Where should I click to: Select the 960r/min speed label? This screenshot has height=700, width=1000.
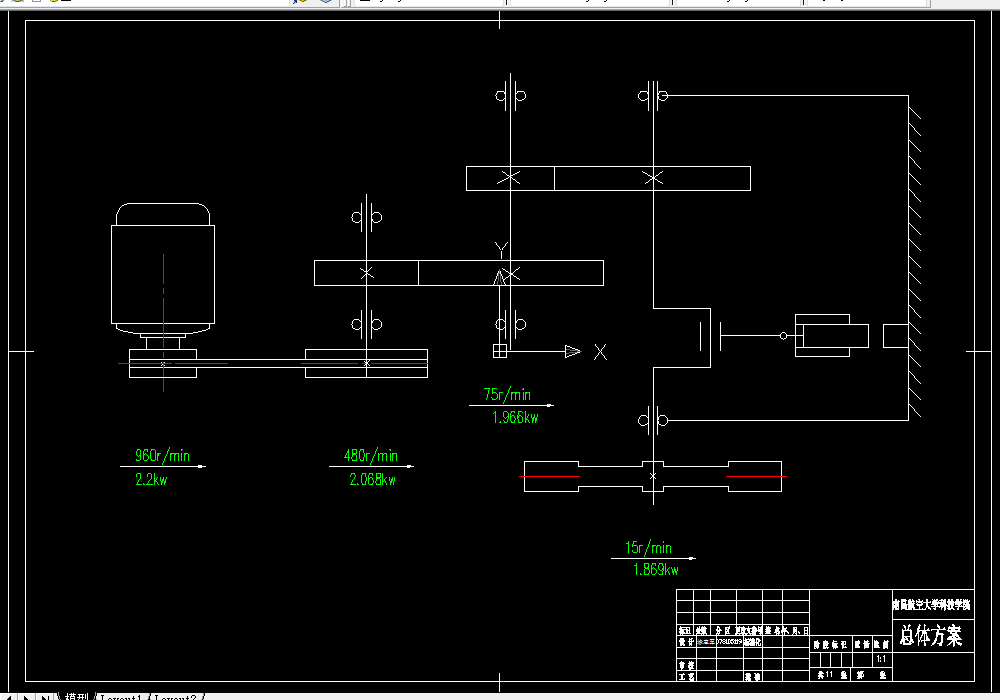(x=162, y=455)
